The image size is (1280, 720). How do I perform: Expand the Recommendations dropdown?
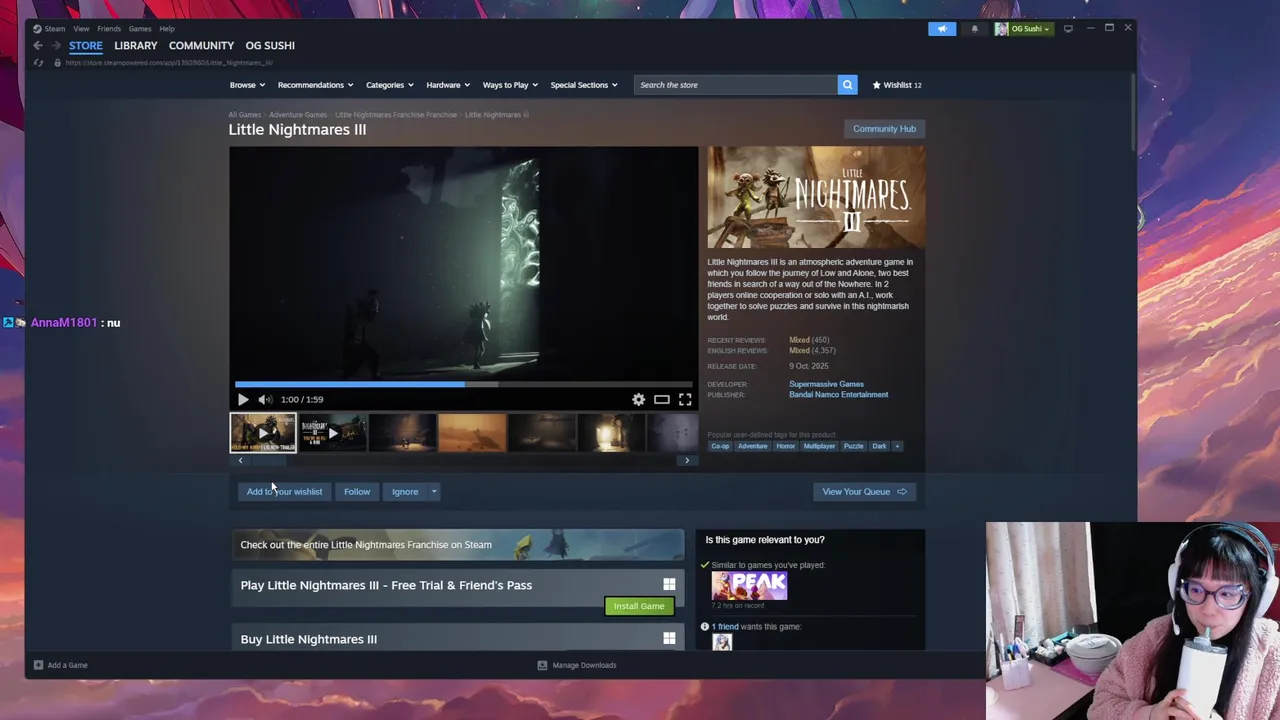click(315, 85)
